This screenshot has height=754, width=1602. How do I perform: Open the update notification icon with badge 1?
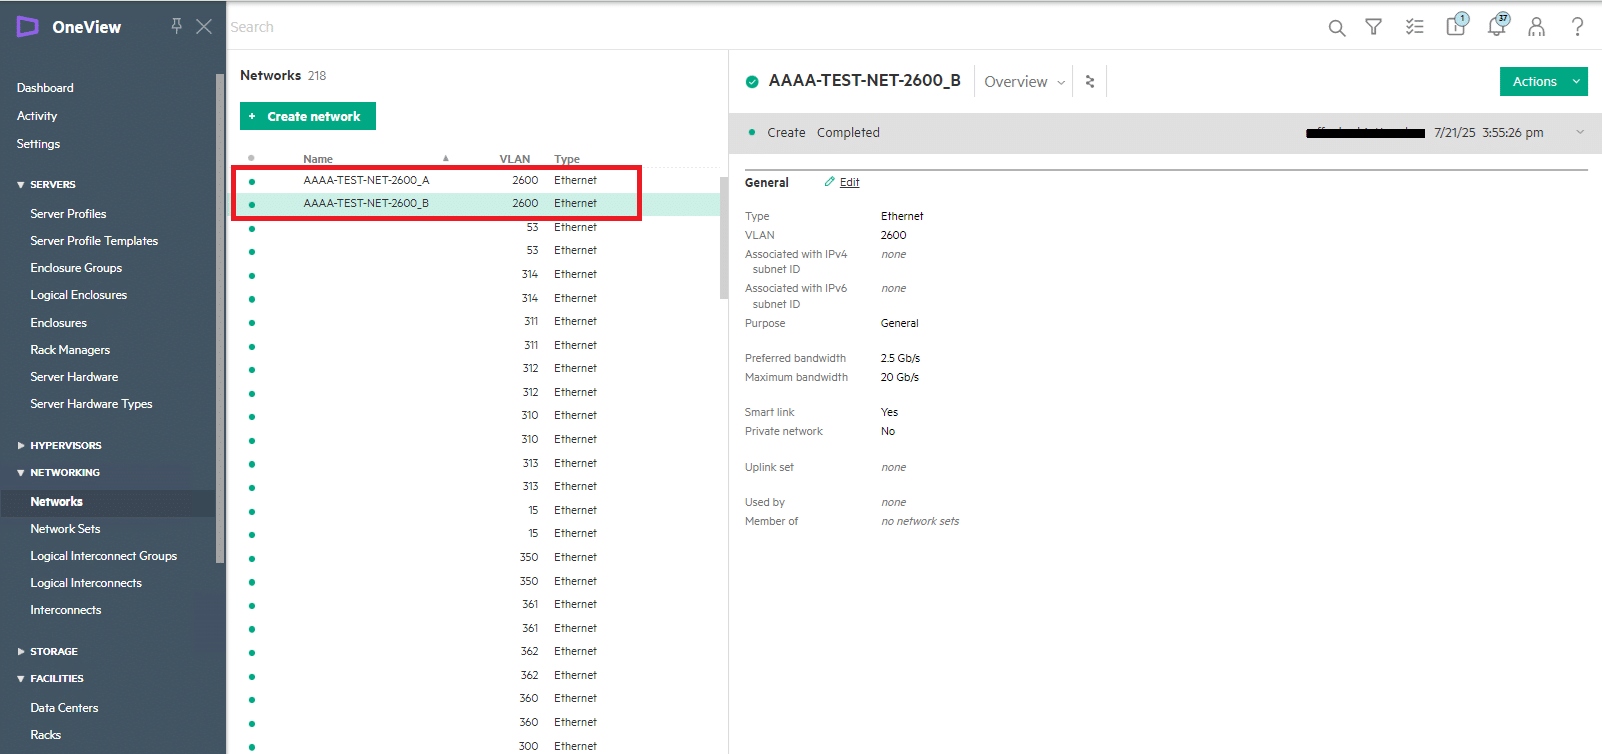pyautogui.click(x=1457, y=25)
